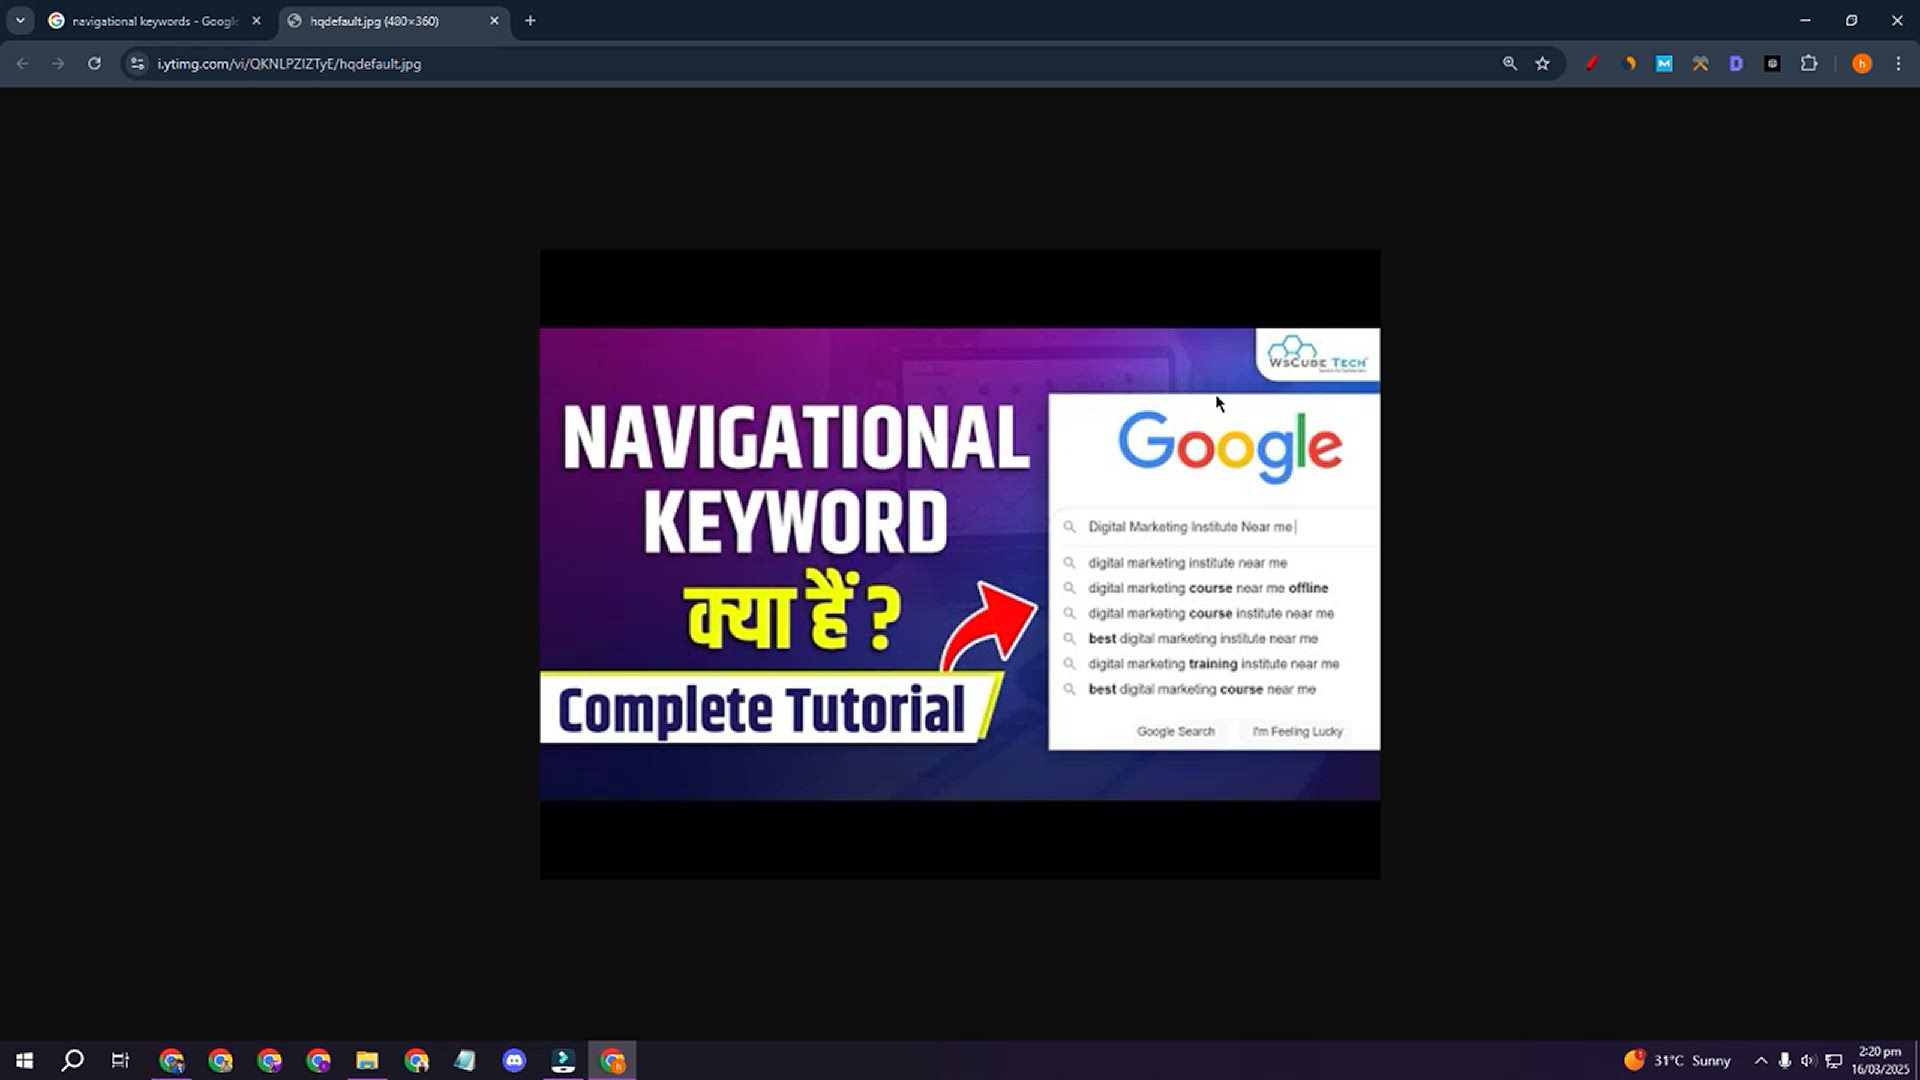The width and height of the screenshot is (1920, 1080).
Task: Open Task View on taskbar
Action: 120,1061
